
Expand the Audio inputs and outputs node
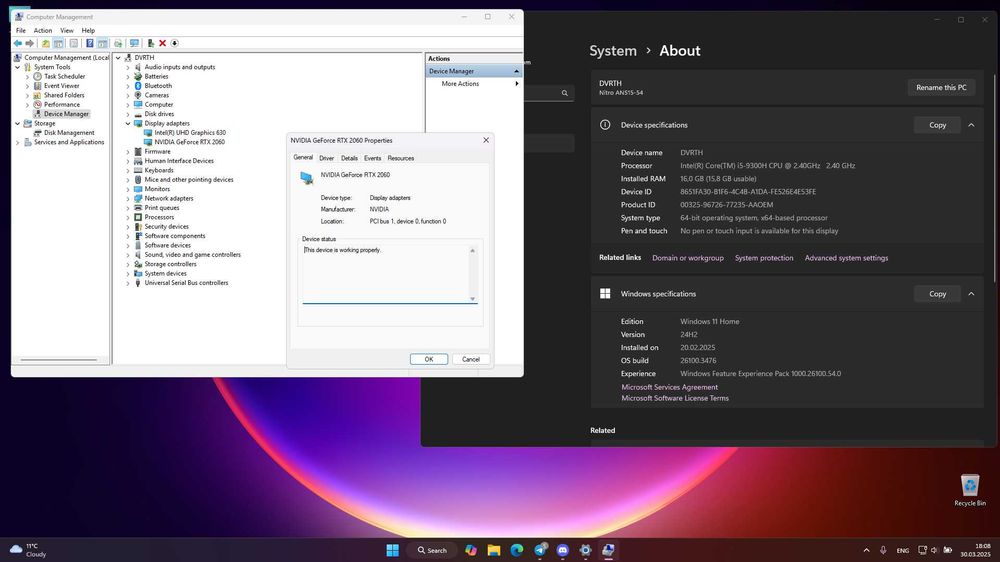tap(128, 67)
